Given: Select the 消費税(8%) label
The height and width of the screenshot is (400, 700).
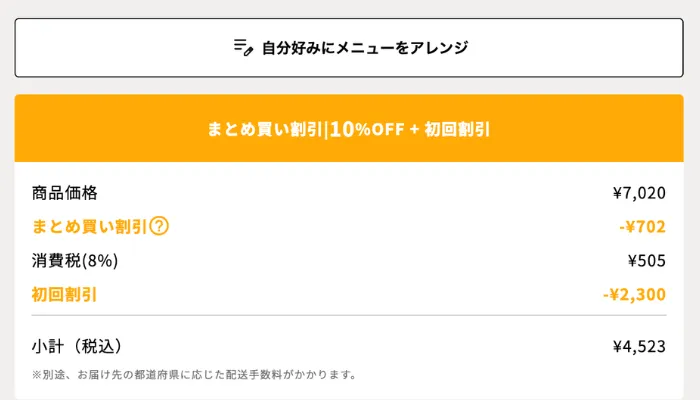Looking at the screenshot, I should tap(75, 261).
